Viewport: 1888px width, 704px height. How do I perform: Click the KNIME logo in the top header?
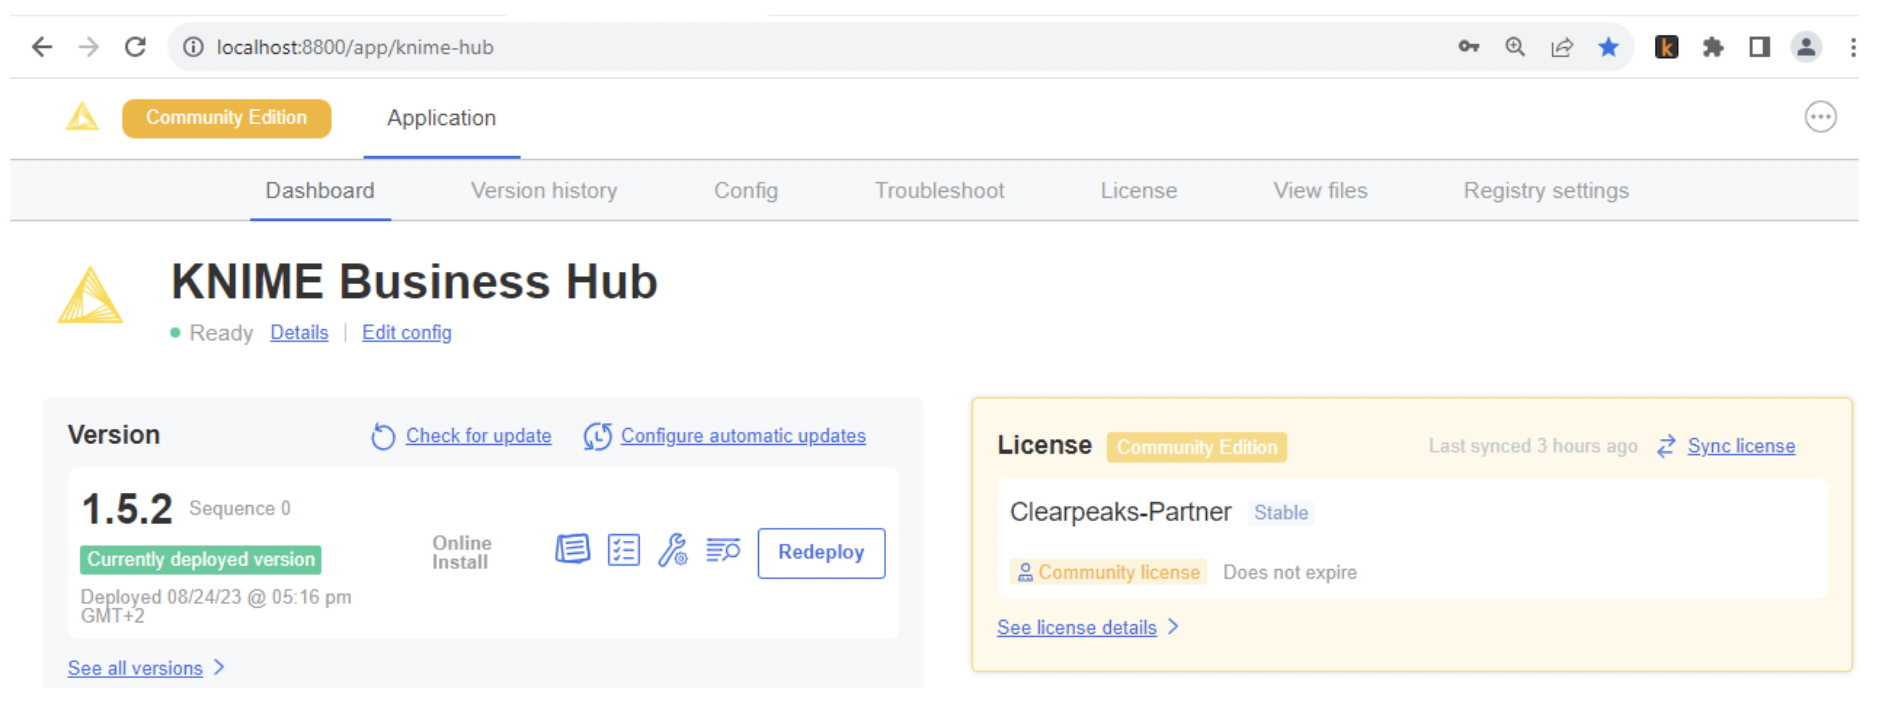82,117
